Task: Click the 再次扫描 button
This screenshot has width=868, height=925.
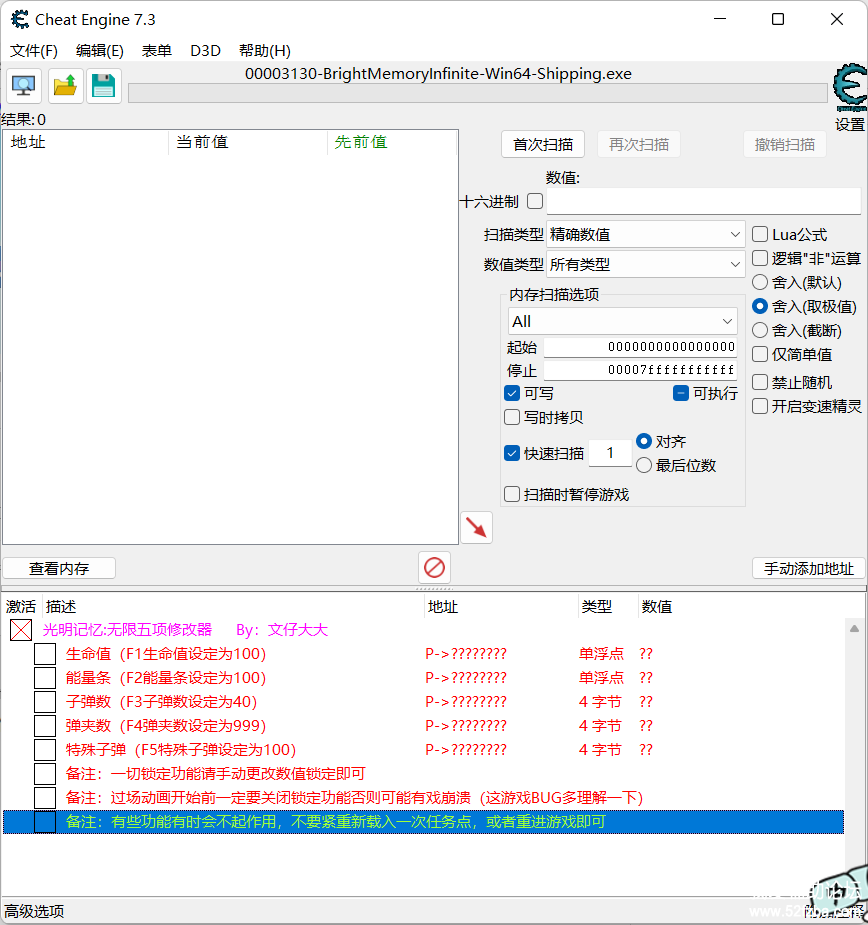Action: [x=638, y=145]
